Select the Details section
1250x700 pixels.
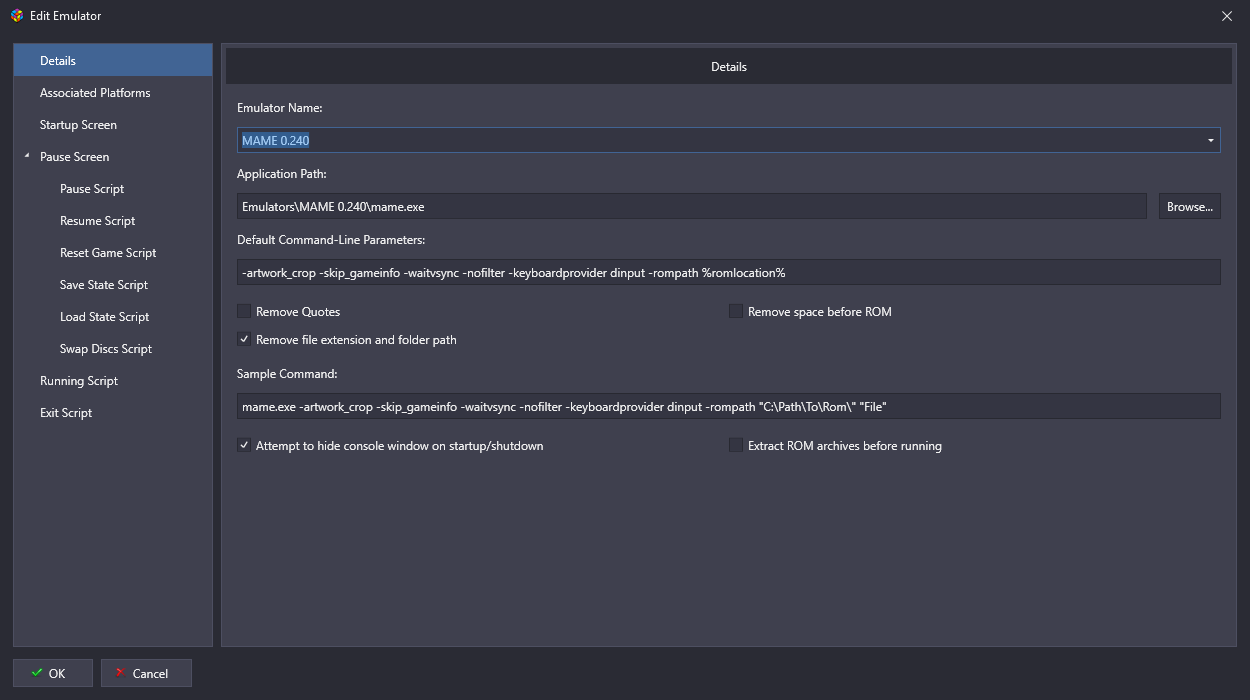tap(113, 60)
